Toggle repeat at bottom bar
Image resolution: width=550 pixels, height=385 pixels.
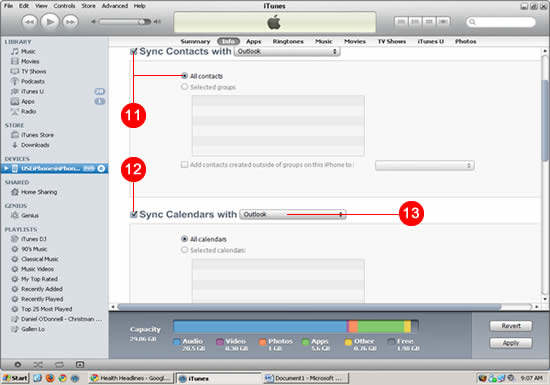pos(59,365)
